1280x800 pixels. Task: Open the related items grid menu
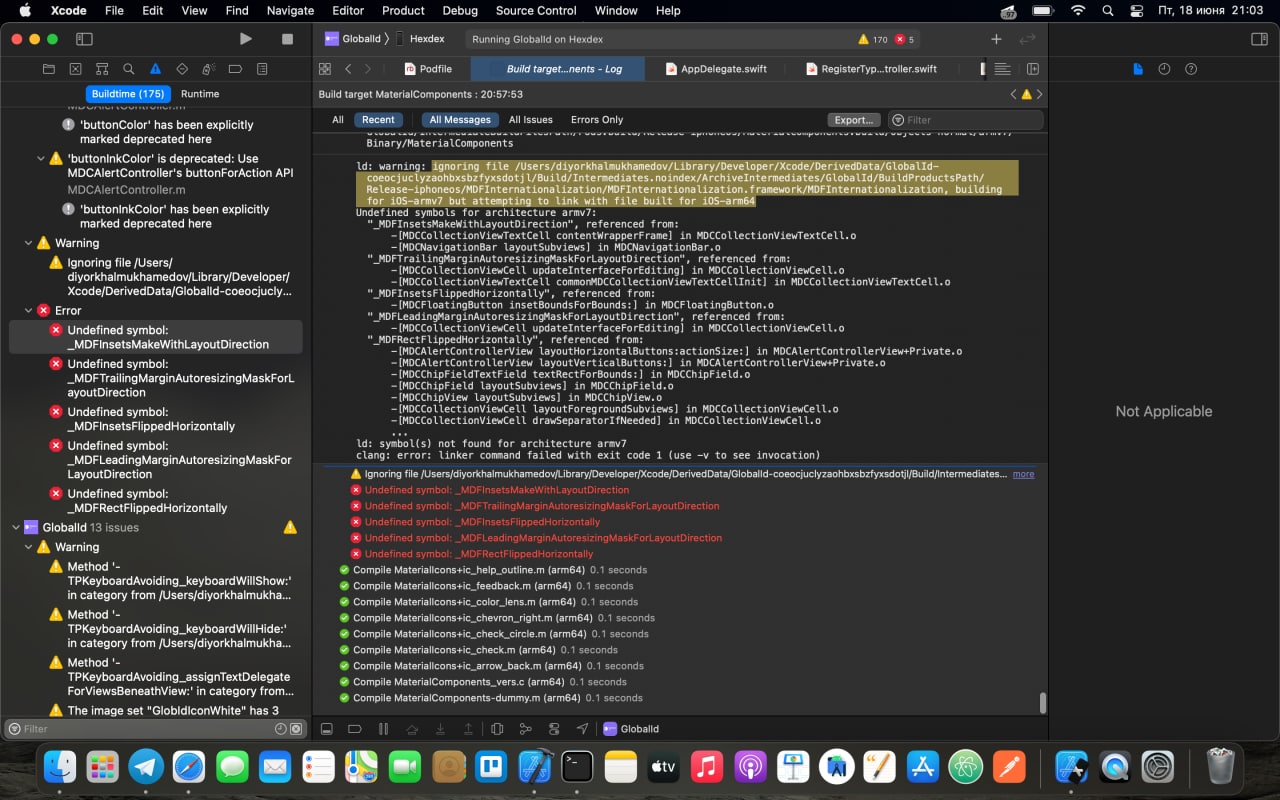click(325, 69)
